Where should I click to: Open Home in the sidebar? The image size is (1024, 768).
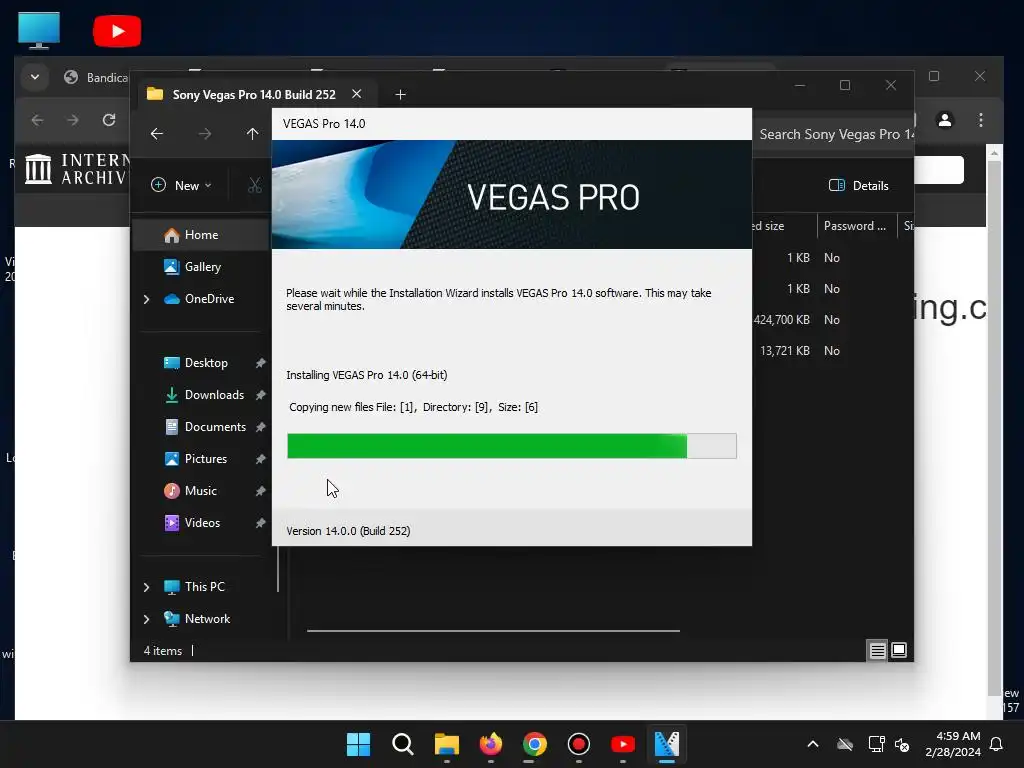coord(201,235)
